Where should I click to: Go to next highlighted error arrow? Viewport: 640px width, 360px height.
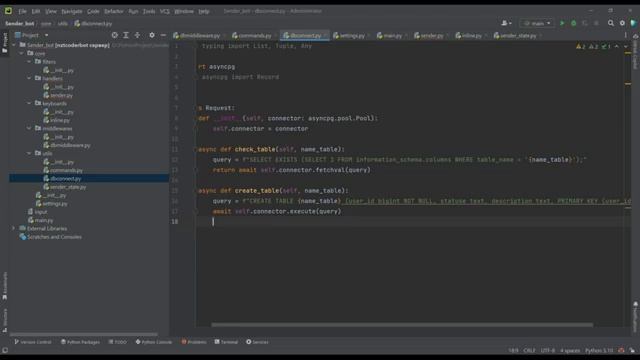click(x=626, y=47)
